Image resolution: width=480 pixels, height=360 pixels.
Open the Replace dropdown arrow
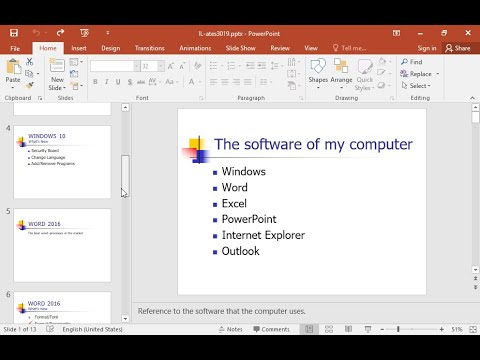click(x=438, y=74)
